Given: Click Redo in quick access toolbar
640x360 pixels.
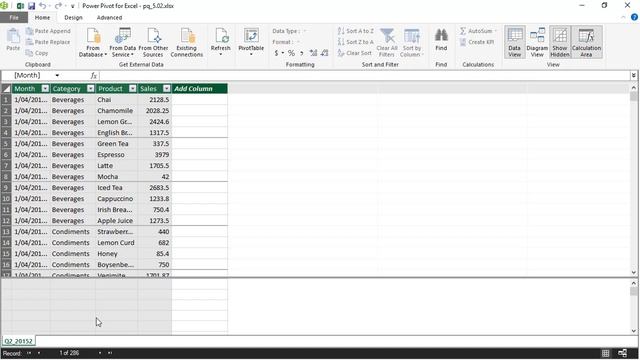Looking at the screenshot, I should tap(58, 6).
